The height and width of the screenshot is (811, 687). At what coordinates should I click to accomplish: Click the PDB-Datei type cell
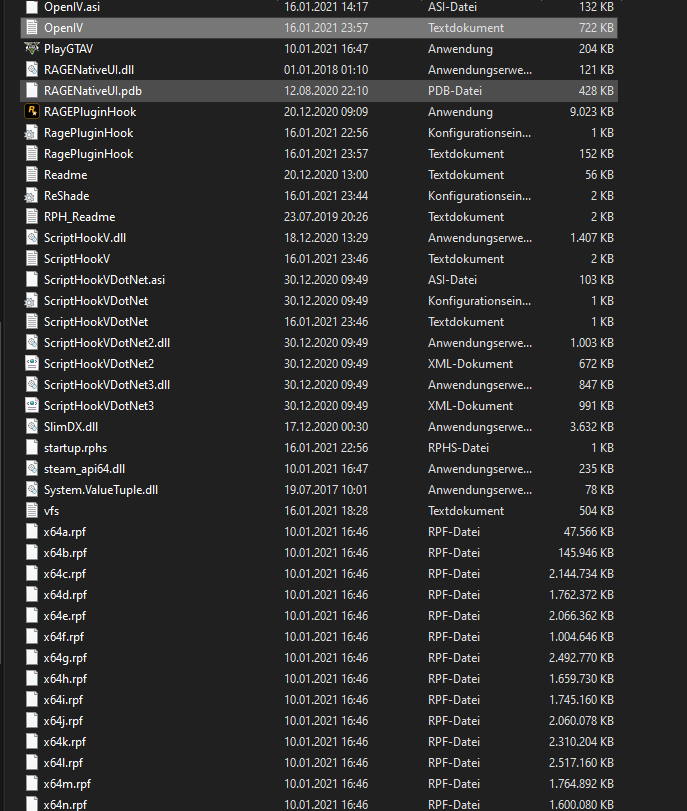click(x=455, y=91)
